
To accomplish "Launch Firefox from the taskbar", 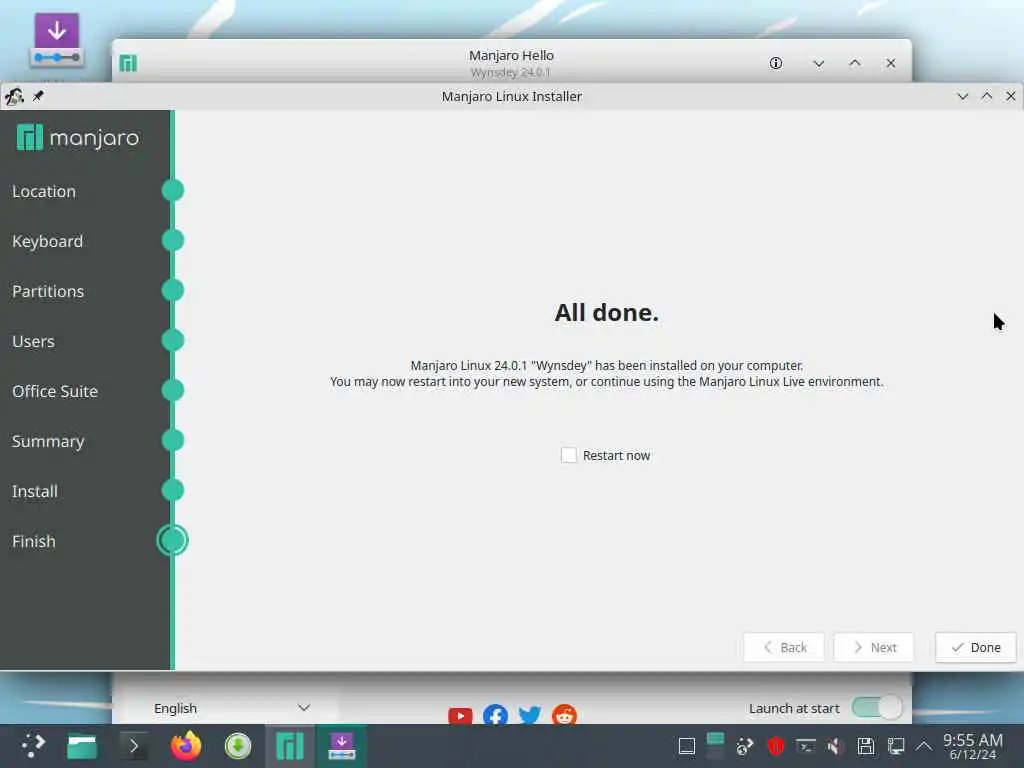I will 186,746.
